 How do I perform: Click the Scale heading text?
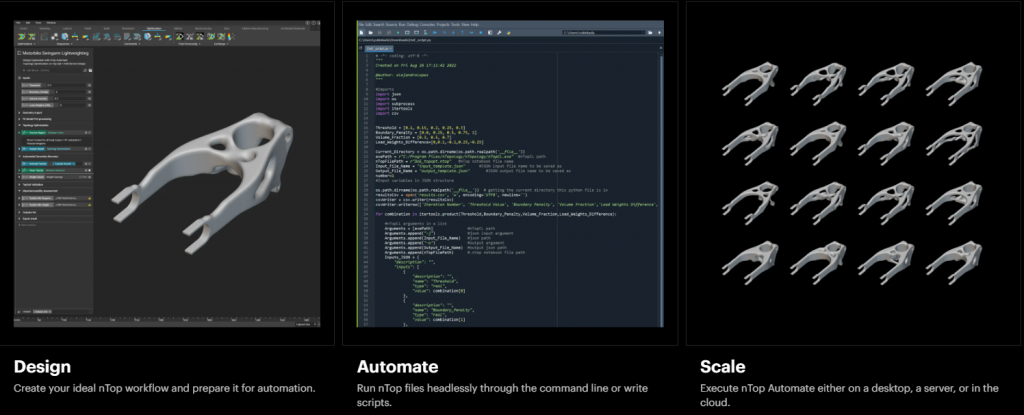click(x=722, y=366)
